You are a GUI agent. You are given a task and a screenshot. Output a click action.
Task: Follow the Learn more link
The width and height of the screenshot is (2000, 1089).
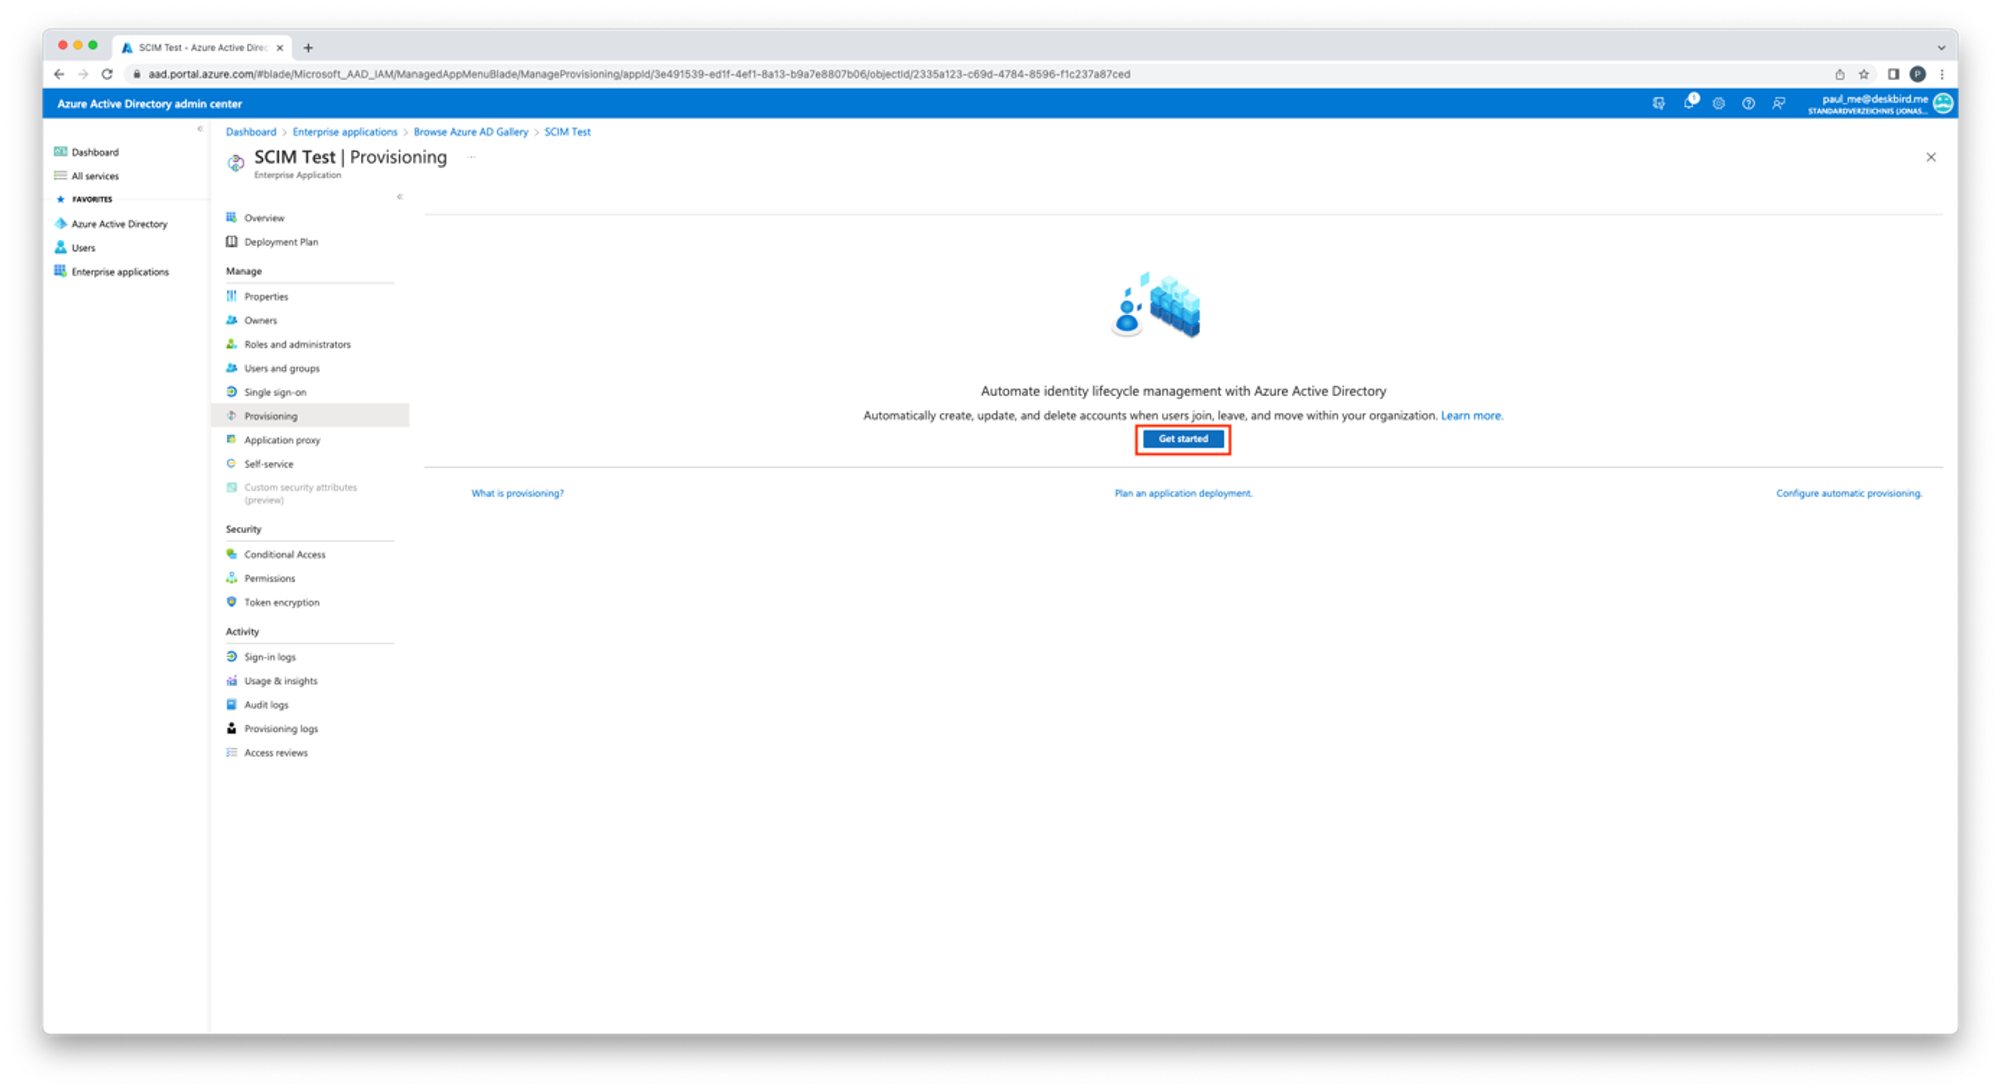[1470, 416]
